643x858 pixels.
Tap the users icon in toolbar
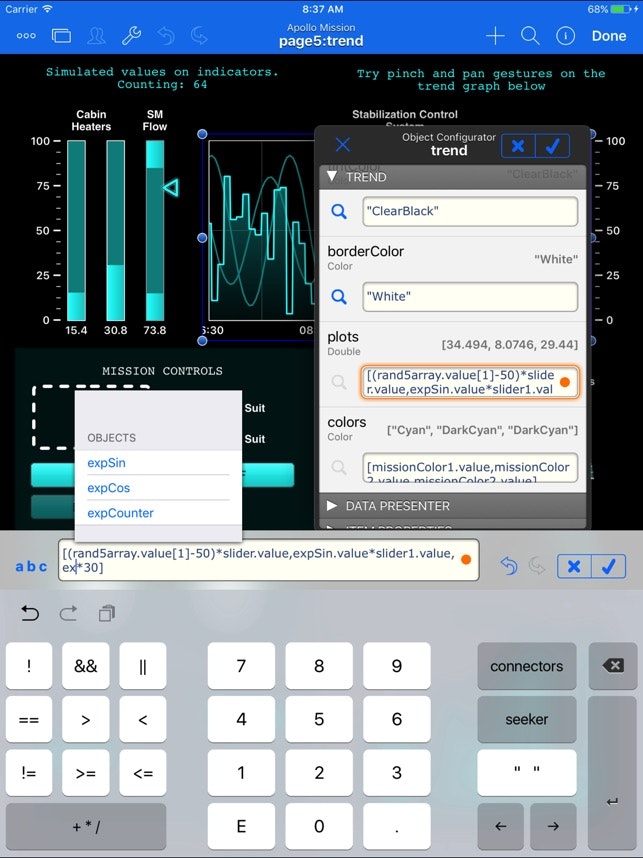pyautogui.click(x=96, y=36)
